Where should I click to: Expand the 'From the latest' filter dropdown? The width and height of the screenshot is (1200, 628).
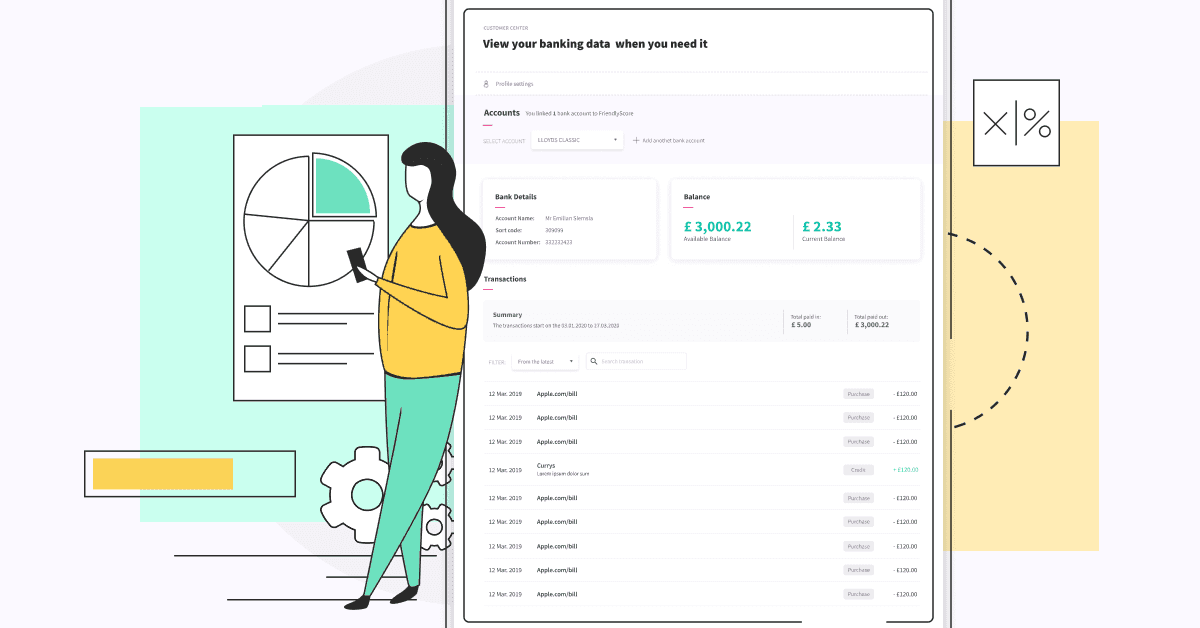(x=544, y=361)
